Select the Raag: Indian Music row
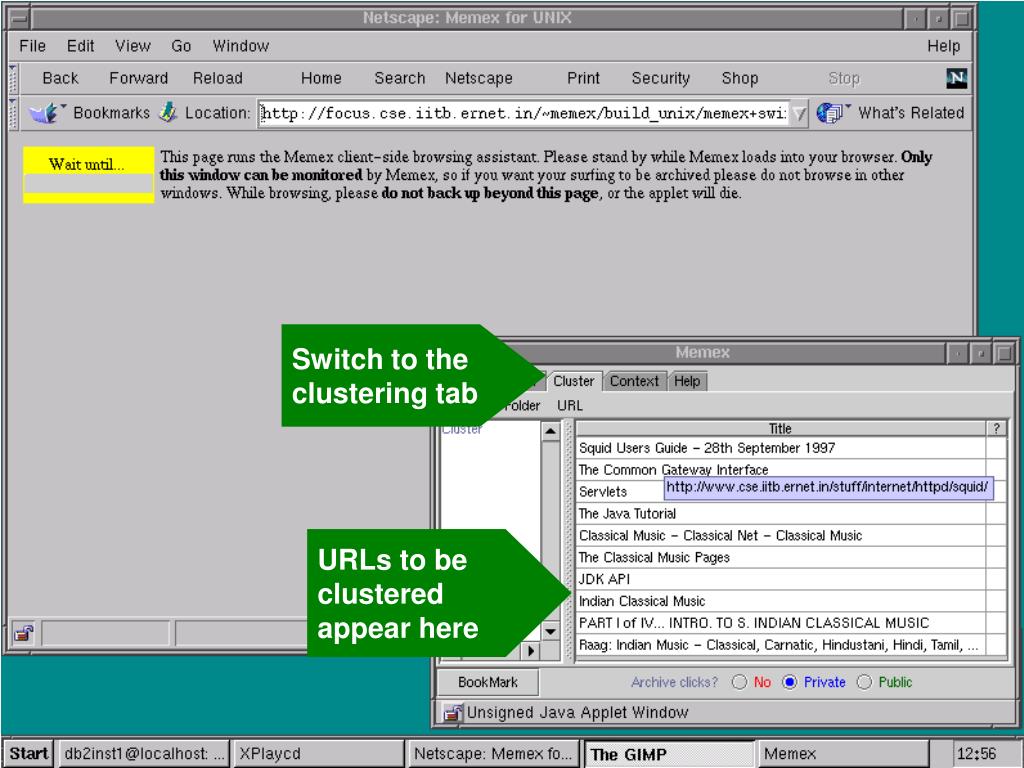The height and width of the screenshot is (768, 1024). [x=781, y=645]
